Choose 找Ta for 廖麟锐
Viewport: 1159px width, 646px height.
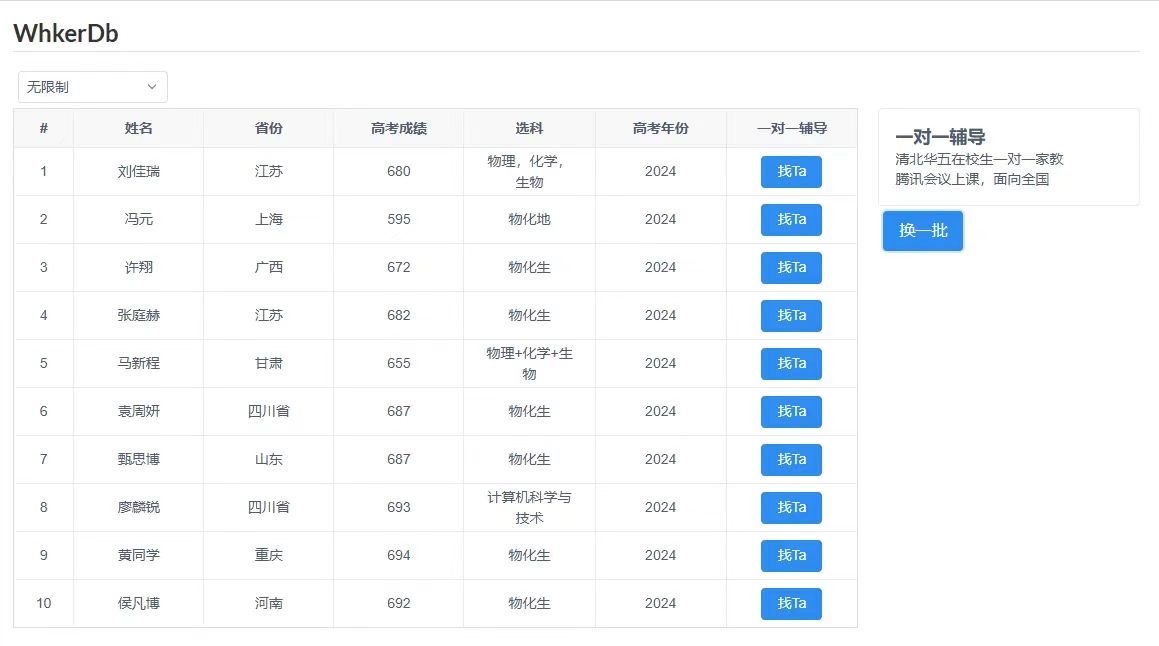[791, 508]
